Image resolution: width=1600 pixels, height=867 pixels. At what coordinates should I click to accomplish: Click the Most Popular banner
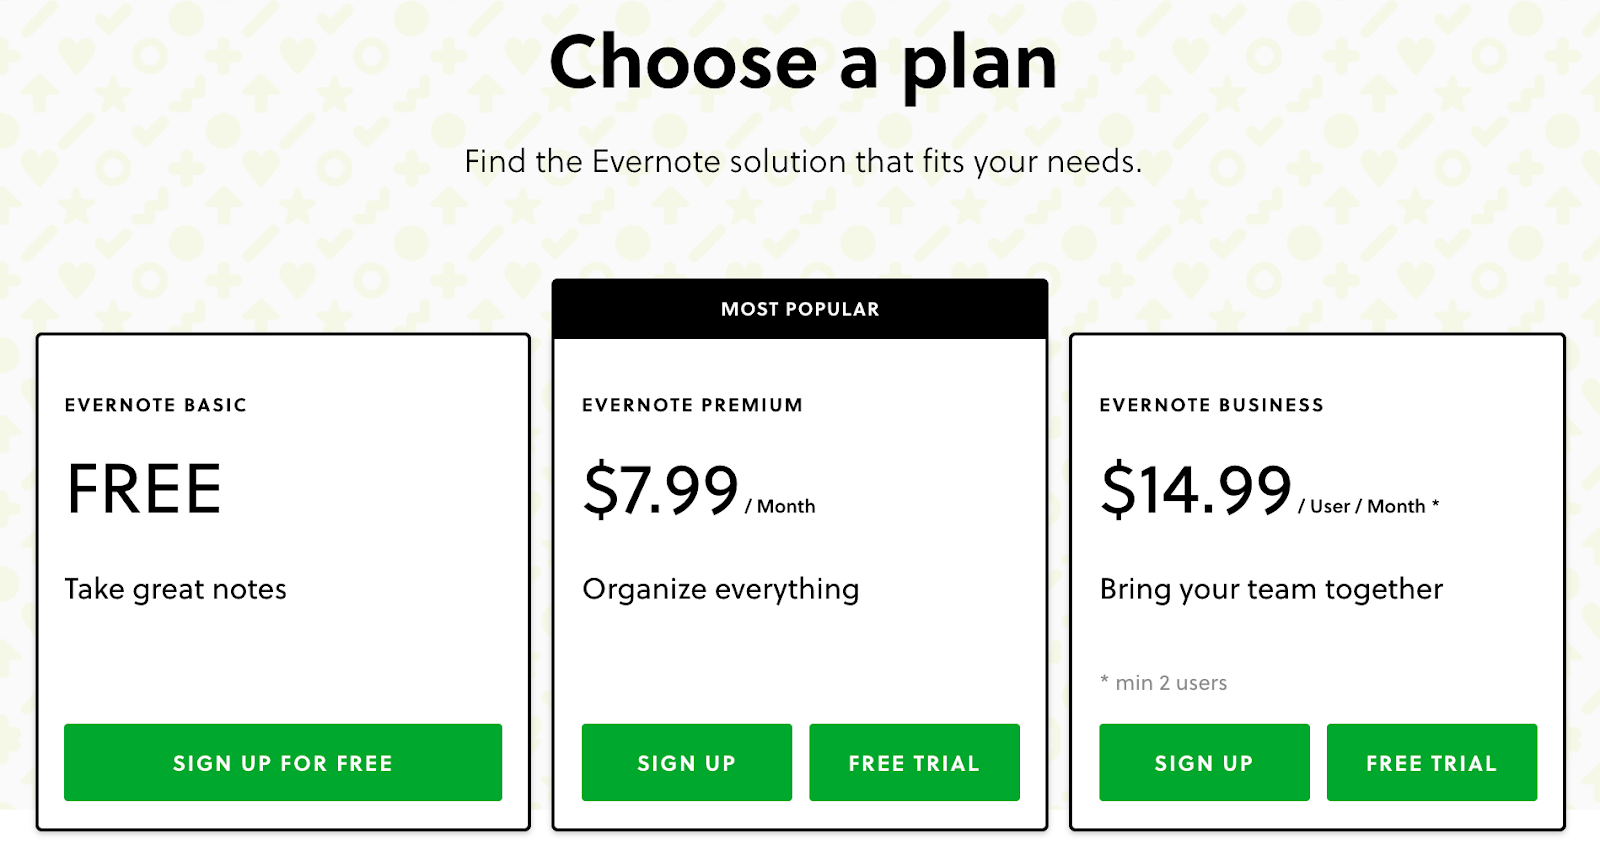click(x=800, y=309)
